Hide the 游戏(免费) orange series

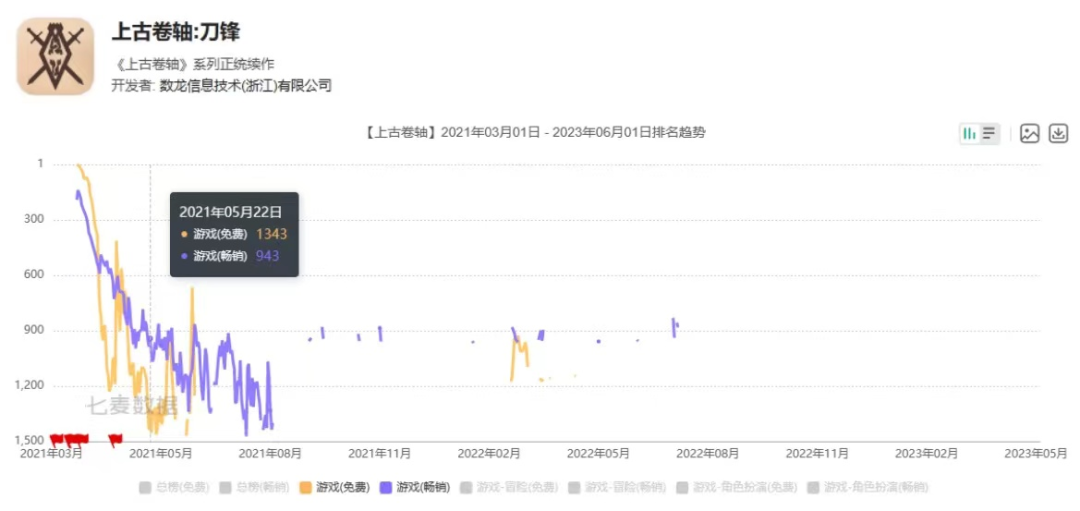pyautogui.click(x=335, y=488)
